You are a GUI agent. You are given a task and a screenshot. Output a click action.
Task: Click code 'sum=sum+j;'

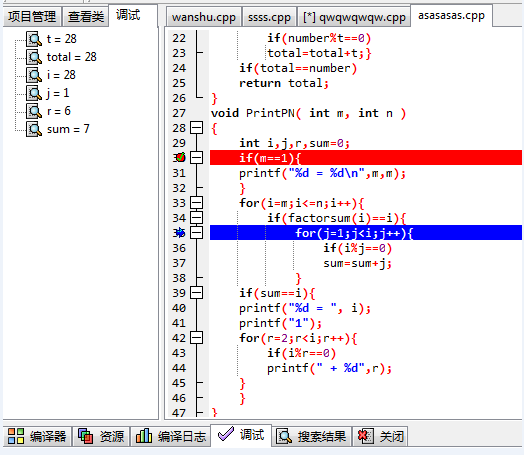coord(357,263)
